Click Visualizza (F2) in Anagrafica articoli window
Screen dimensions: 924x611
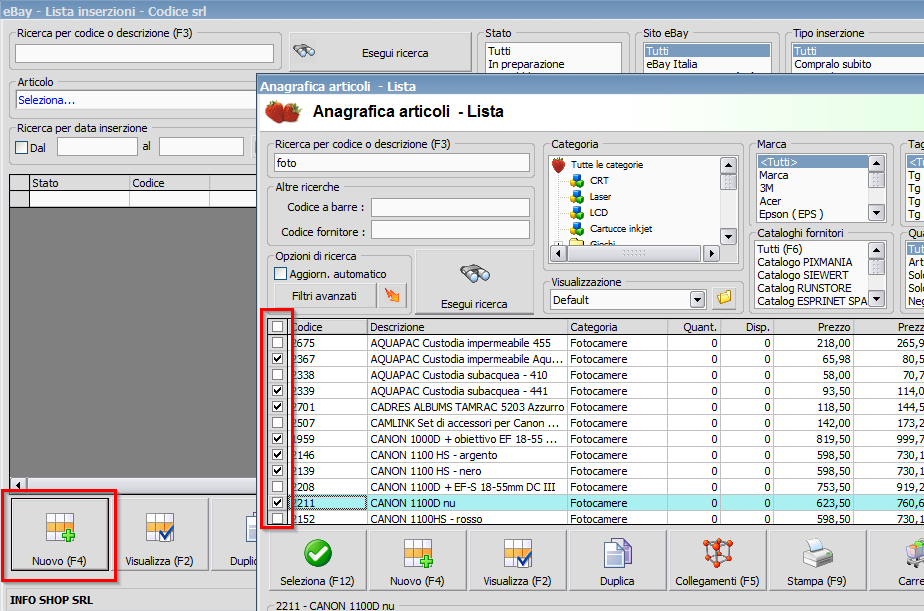517,560
